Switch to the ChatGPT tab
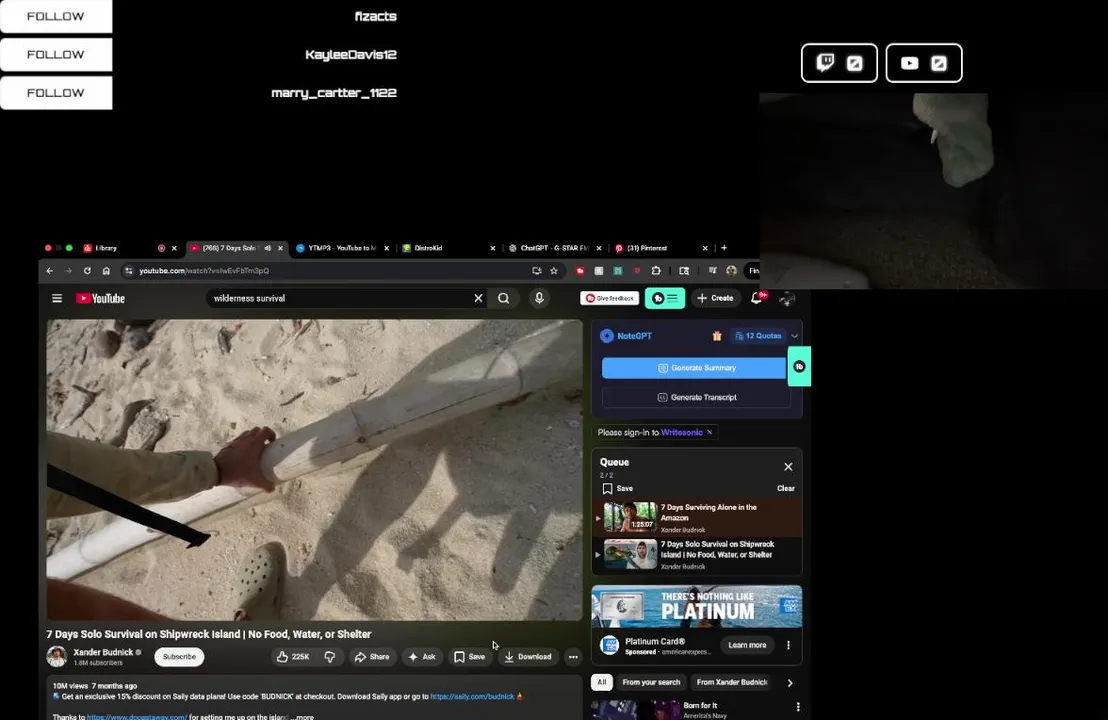 (x=554, y=248)
